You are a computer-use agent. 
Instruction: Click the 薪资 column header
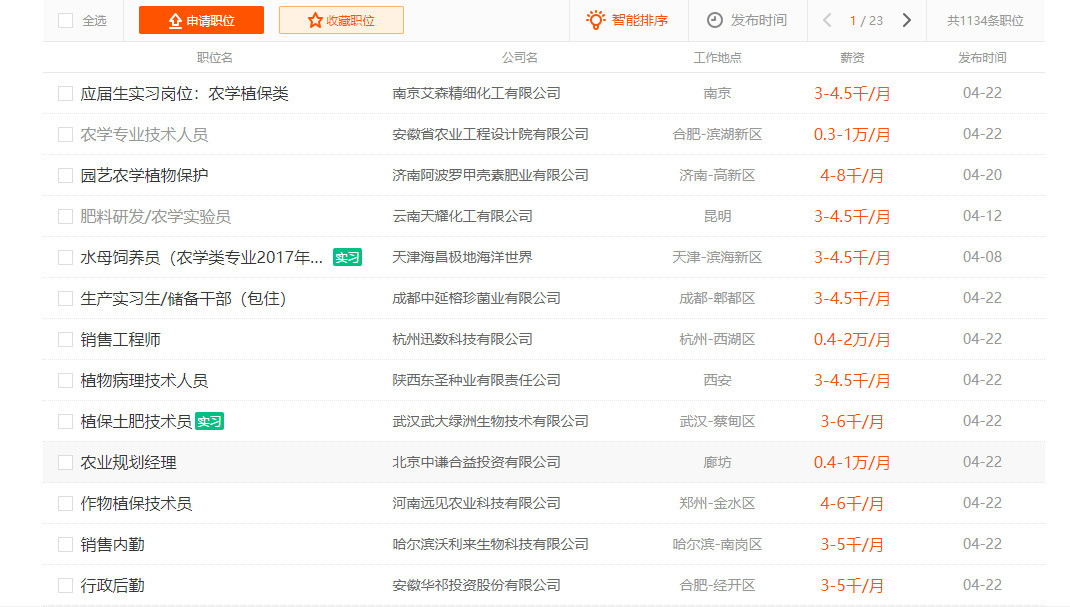[852, 58]
